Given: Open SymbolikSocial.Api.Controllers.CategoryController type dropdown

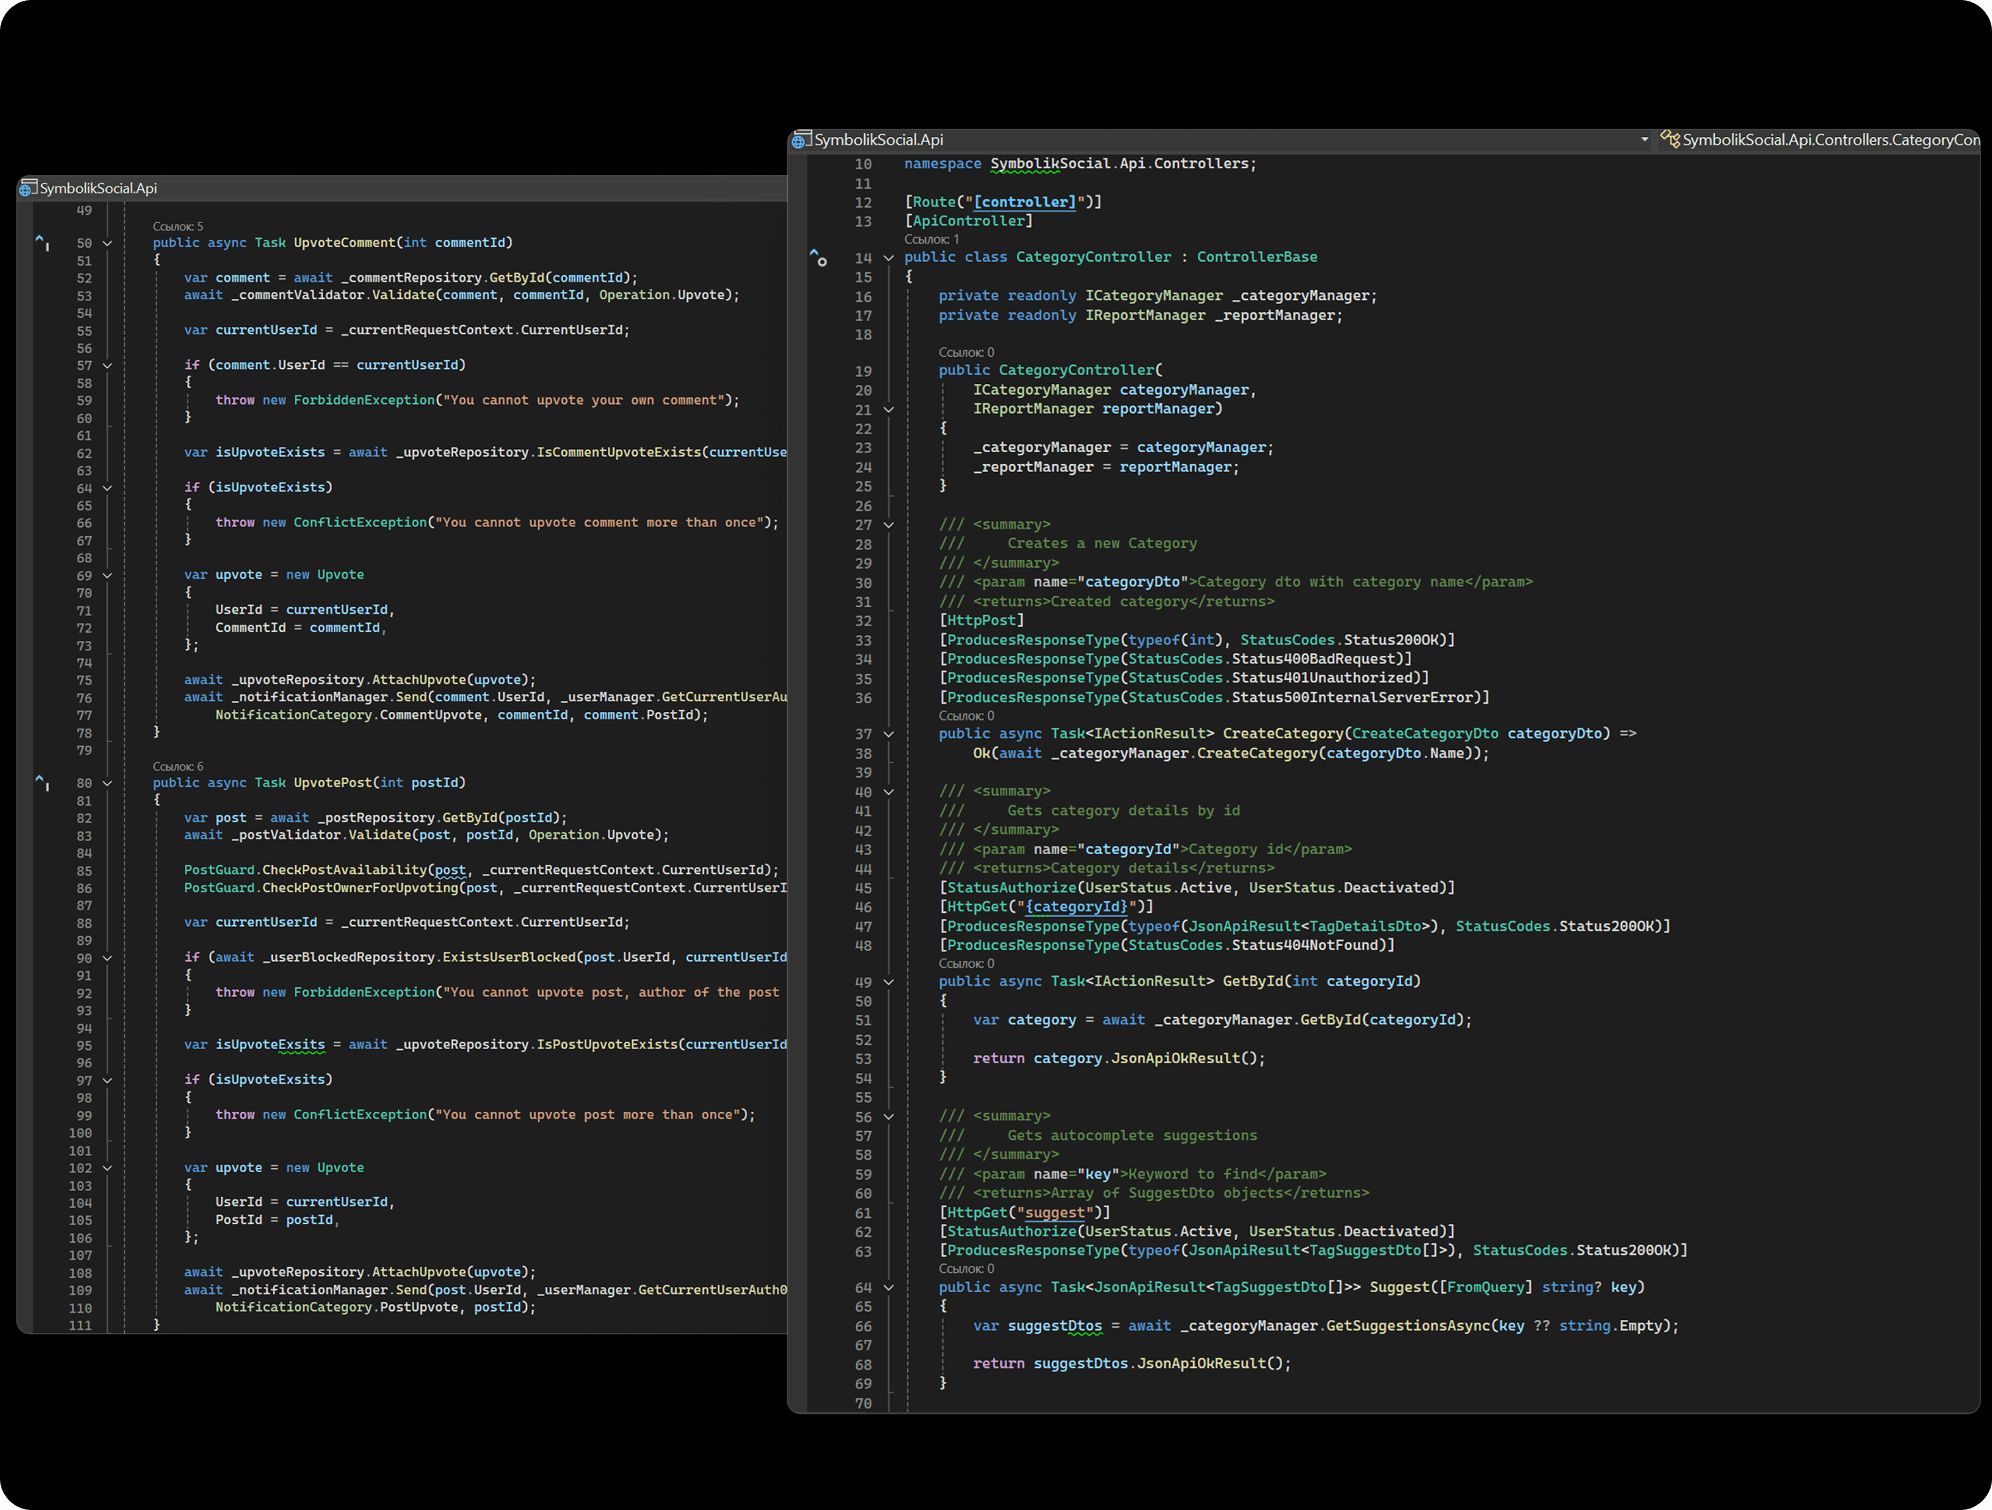Looking at the screenshot, I should tap(1820, 140).
